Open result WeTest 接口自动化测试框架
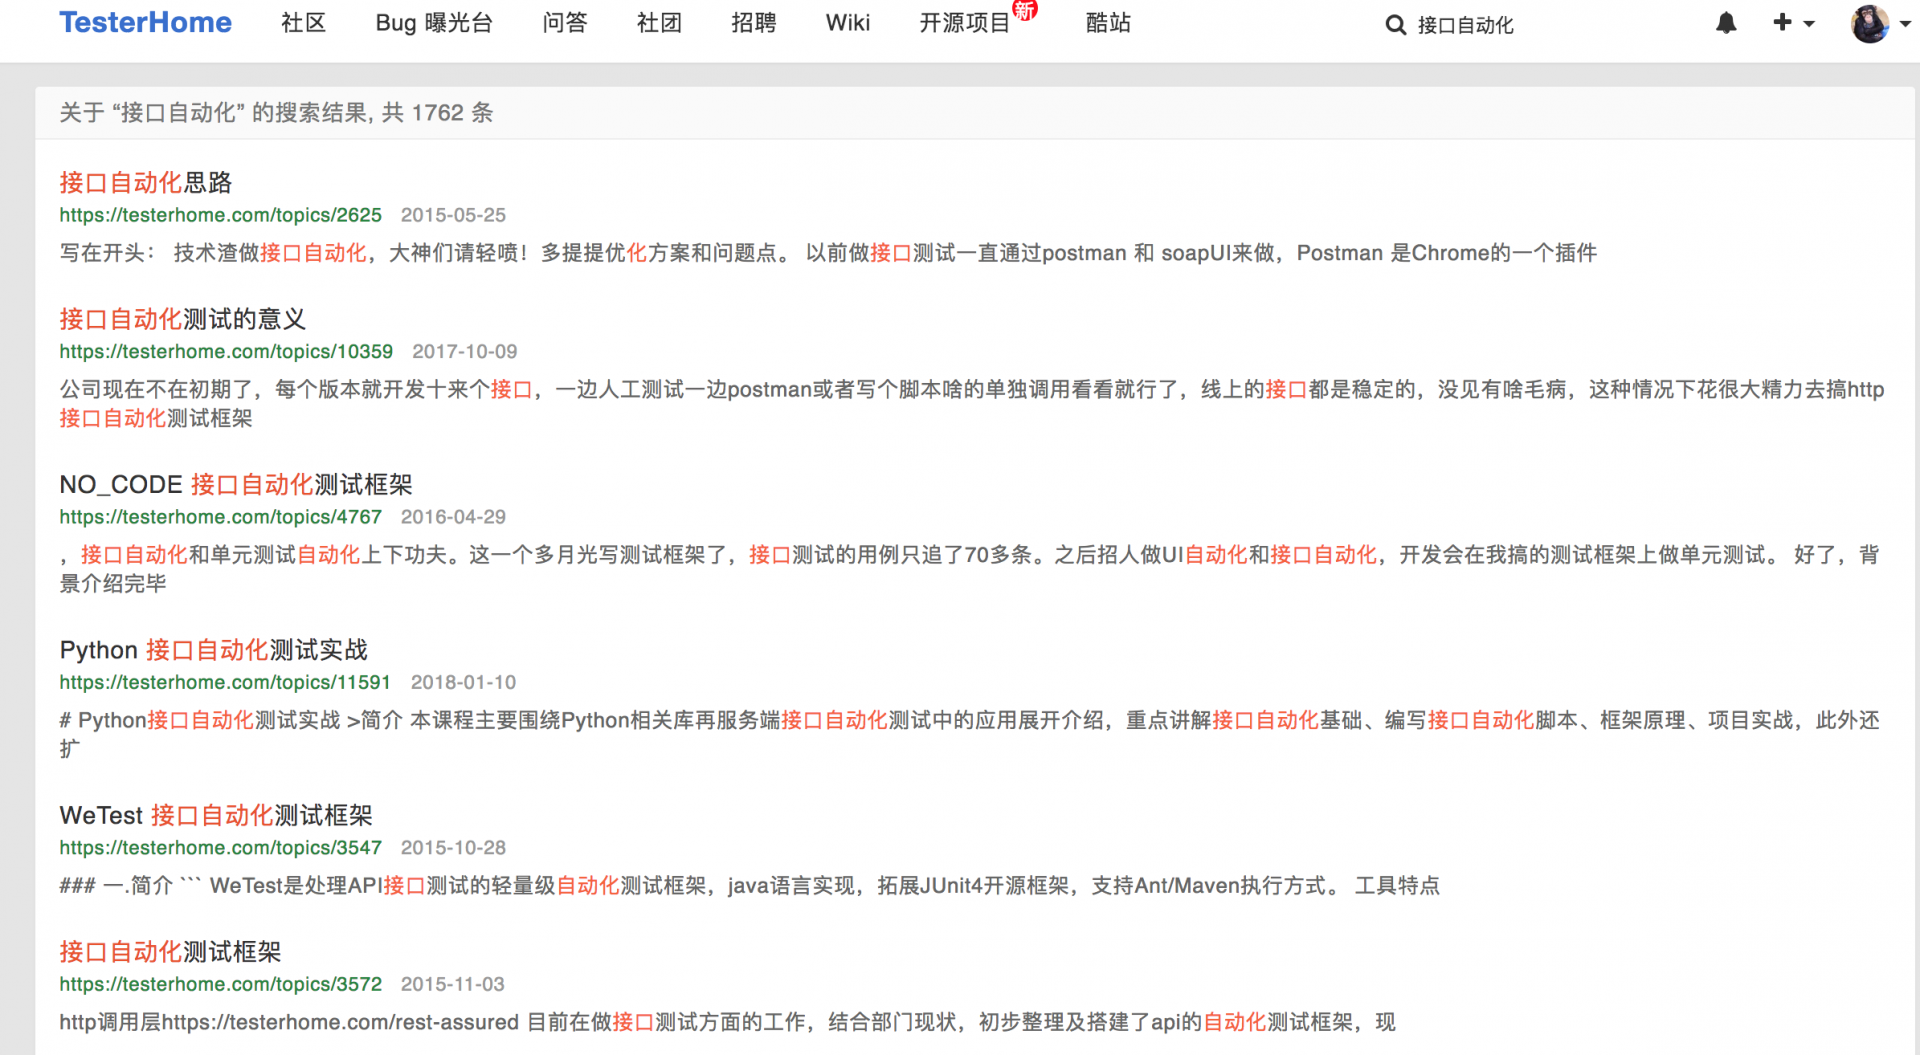 pos(216,815)
